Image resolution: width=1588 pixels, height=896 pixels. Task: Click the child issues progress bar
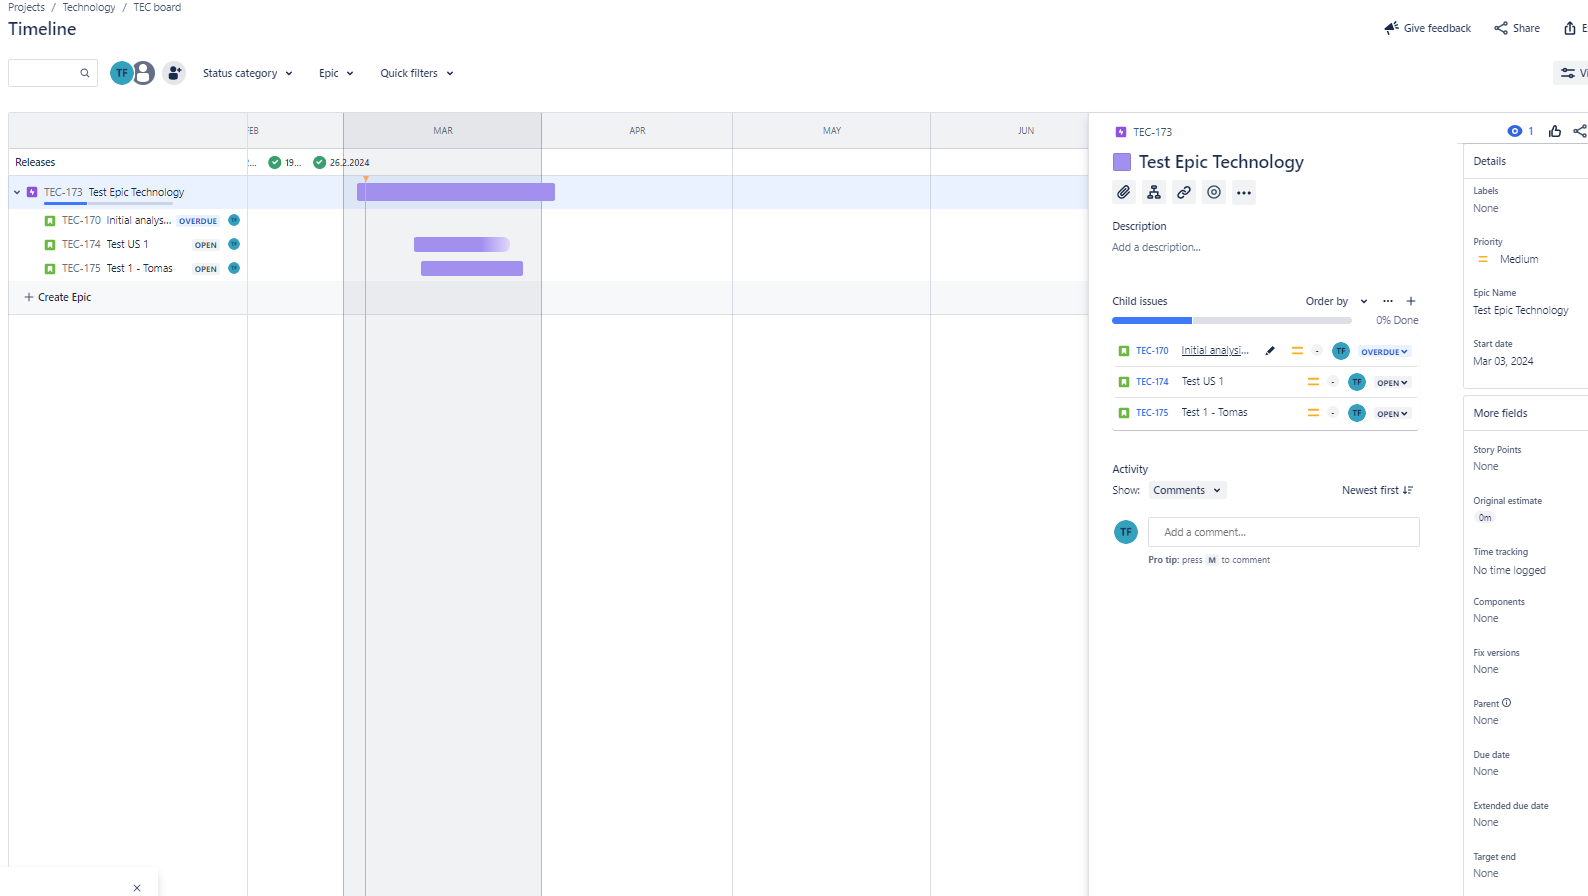(1232, 321)
